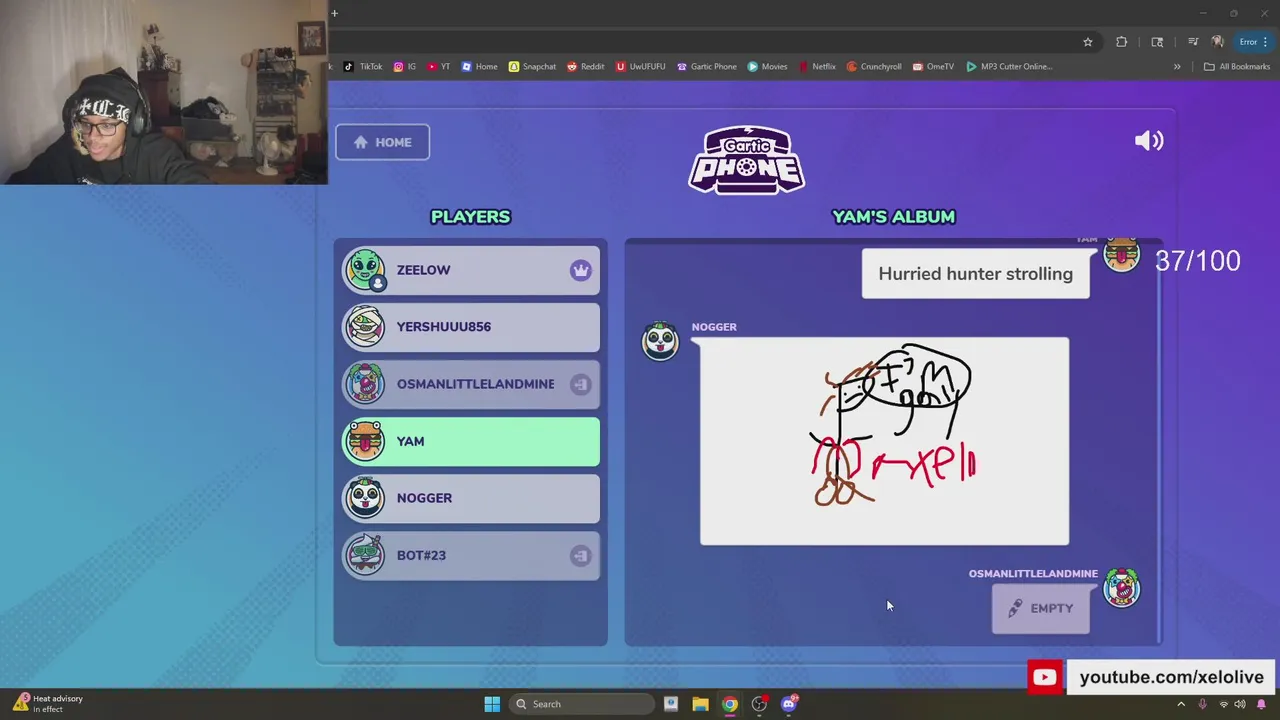Open the IG bookmark

[x=405, y=67]
